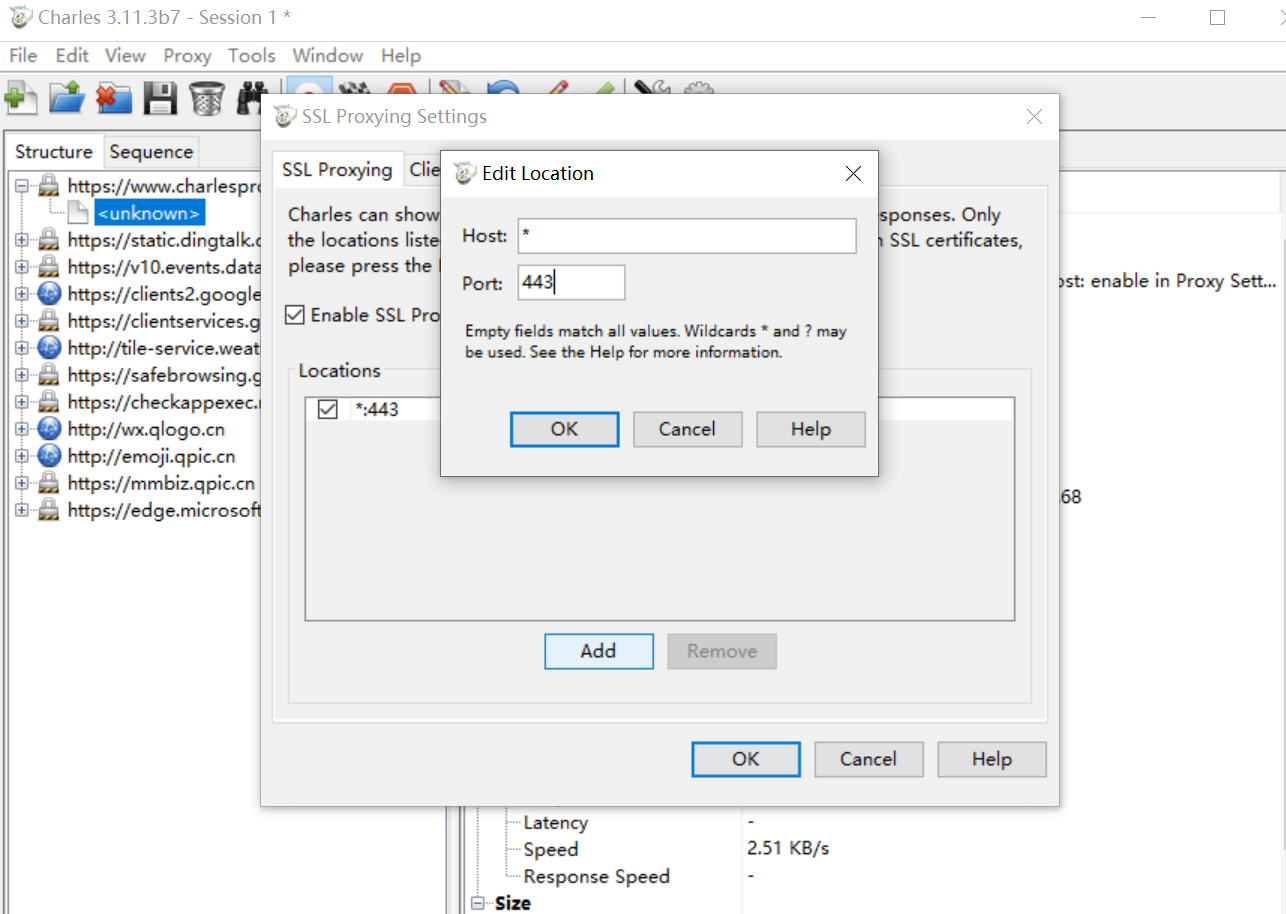Viewport: 1286px width, 914px height.
Task: Click the Tools wrench toolbar icon
Action: (652, 89)
